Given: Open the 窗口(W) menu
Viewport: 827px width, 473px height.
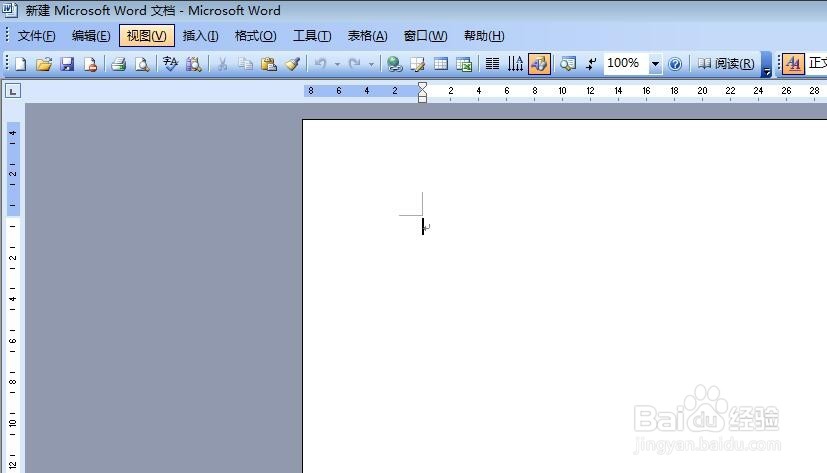Looking at the screenshot, I should [x=425, y=36].
